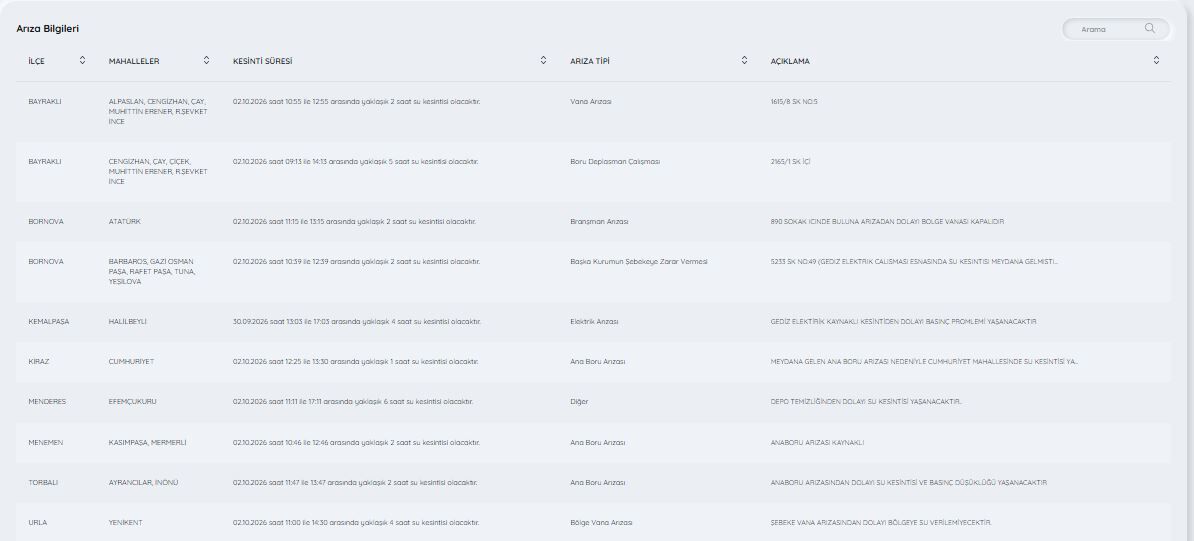
Task: Click the 30.09.2026 outage duration cell
Action: point(357,322)
